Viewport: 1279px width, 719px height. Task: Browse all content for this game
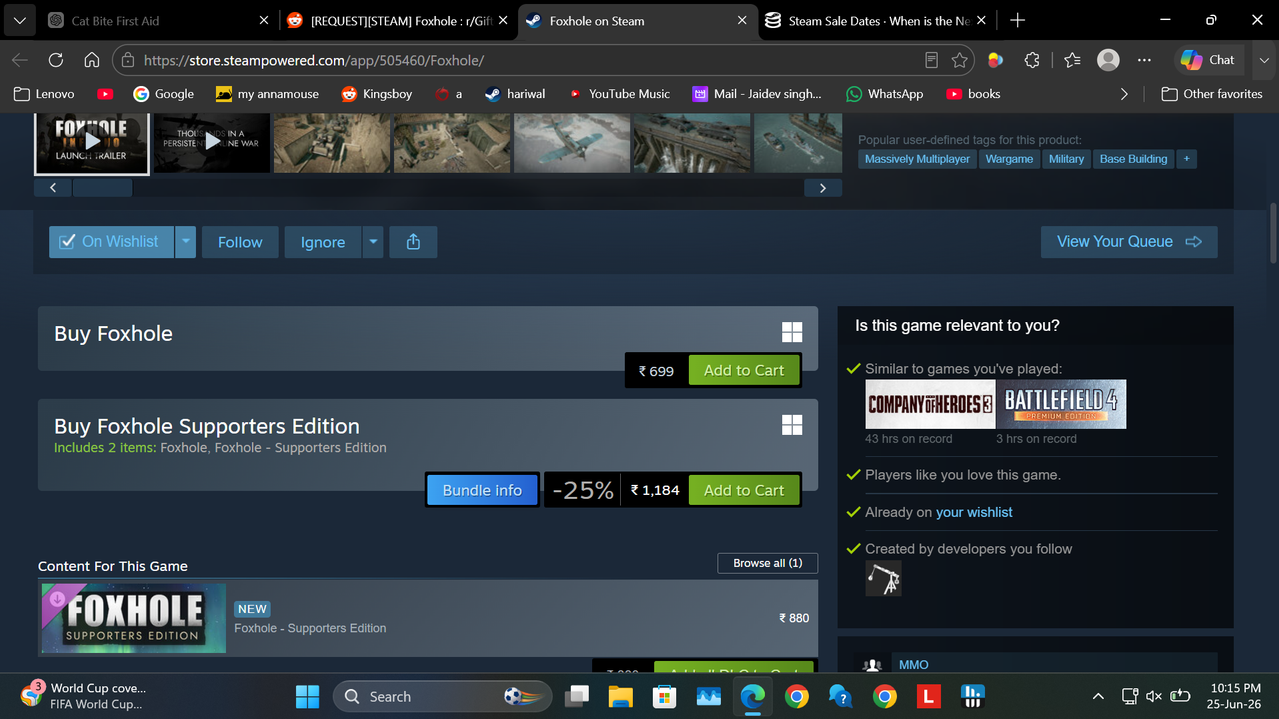coord(767,564)
